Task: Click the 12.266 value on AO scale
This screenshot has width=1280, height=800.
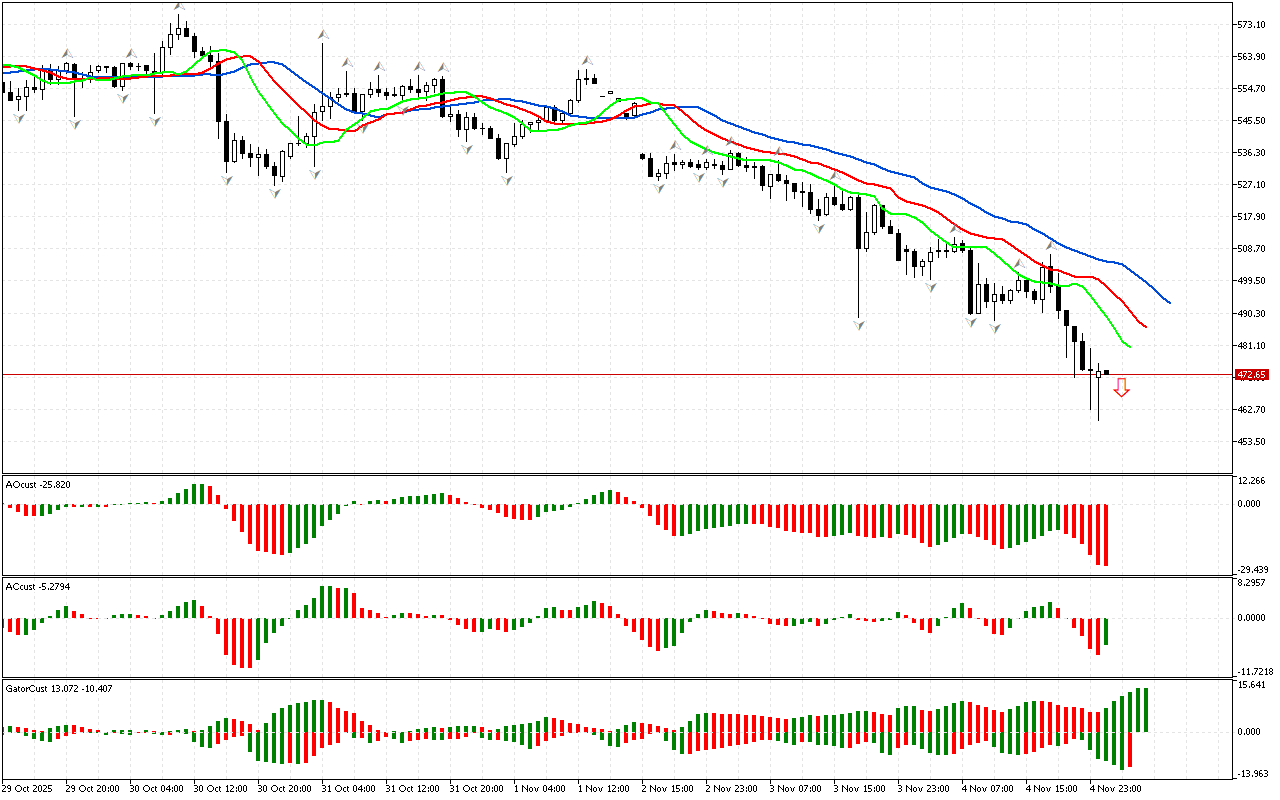Action: click(x=1252, y=481)
